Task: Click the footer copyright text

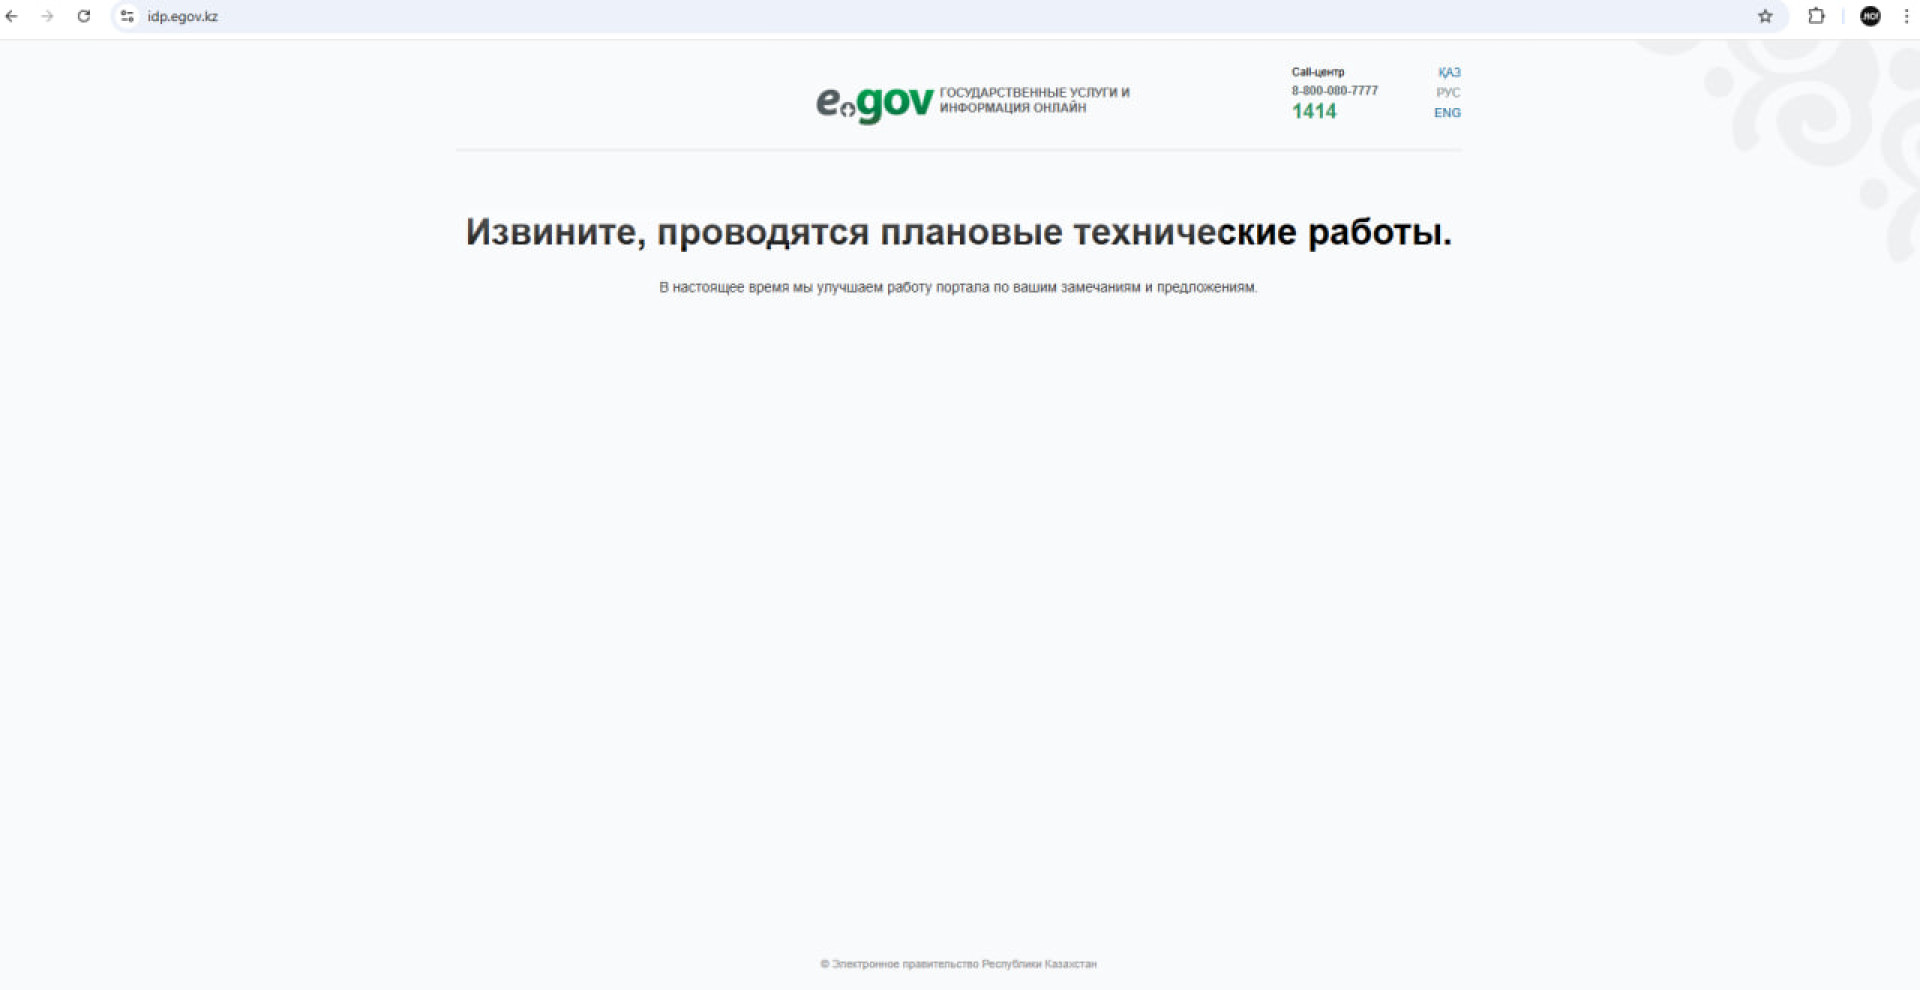Action: 959,963
